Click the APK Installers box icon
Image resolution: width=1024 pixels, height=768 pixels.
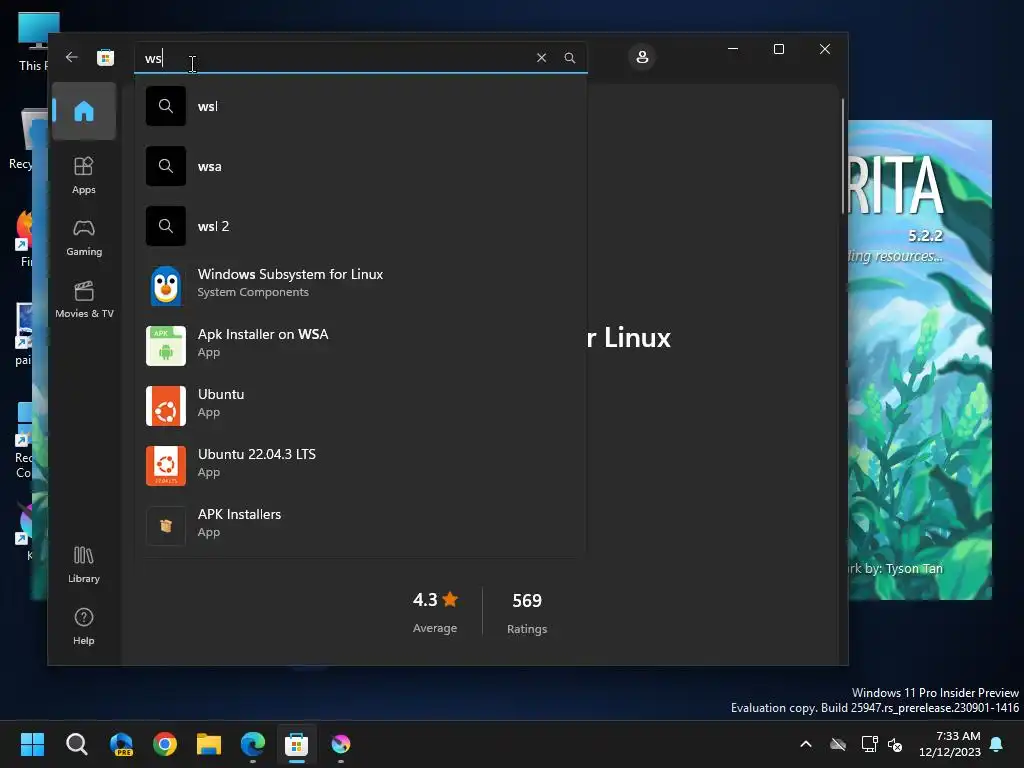click(x=166, y=526)
